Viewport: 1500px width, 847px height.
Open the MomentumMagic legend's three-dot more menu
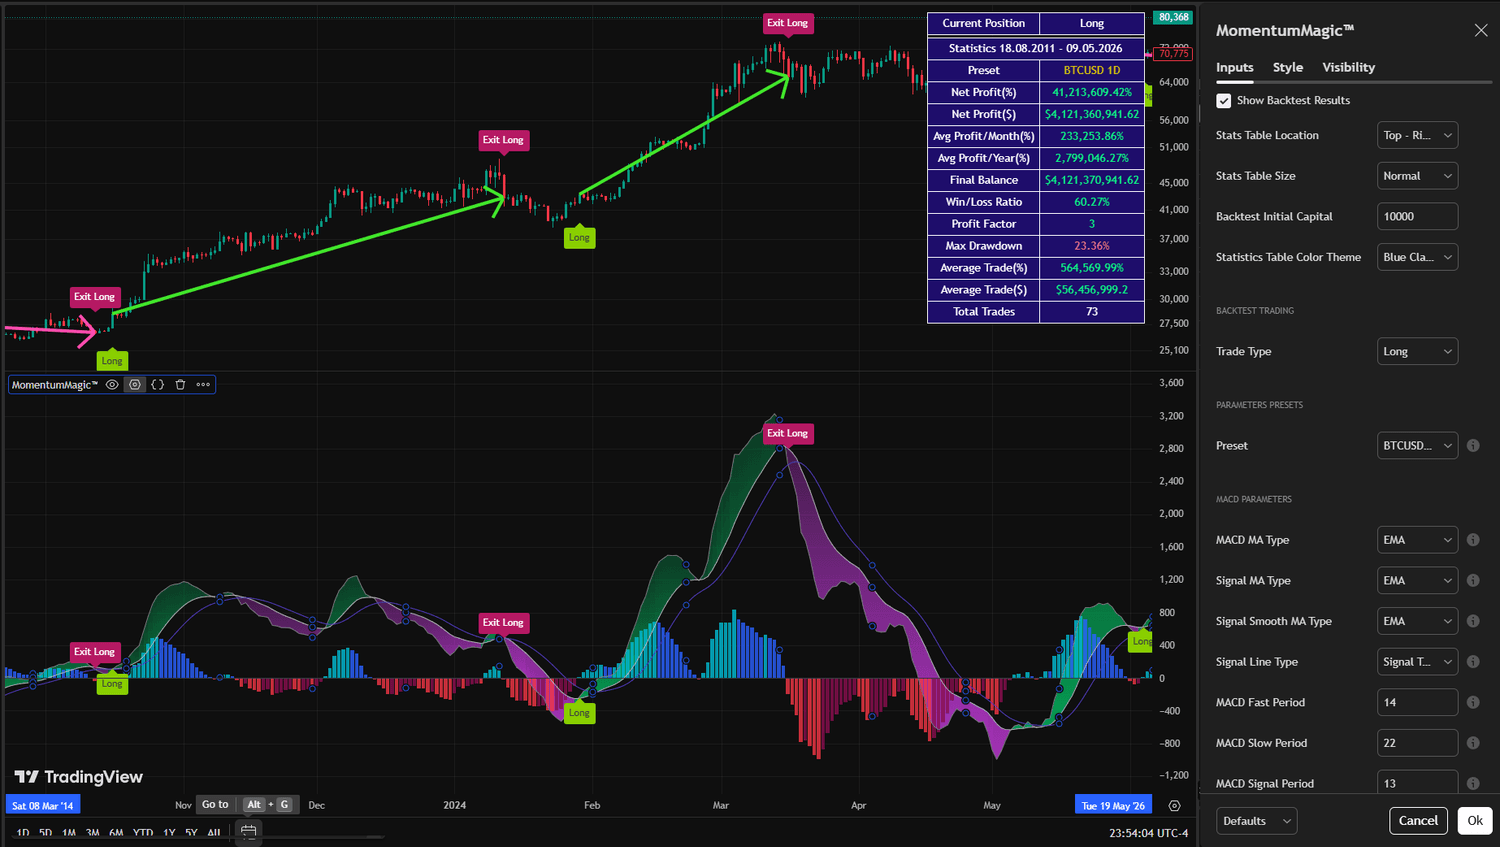(203, 384)
